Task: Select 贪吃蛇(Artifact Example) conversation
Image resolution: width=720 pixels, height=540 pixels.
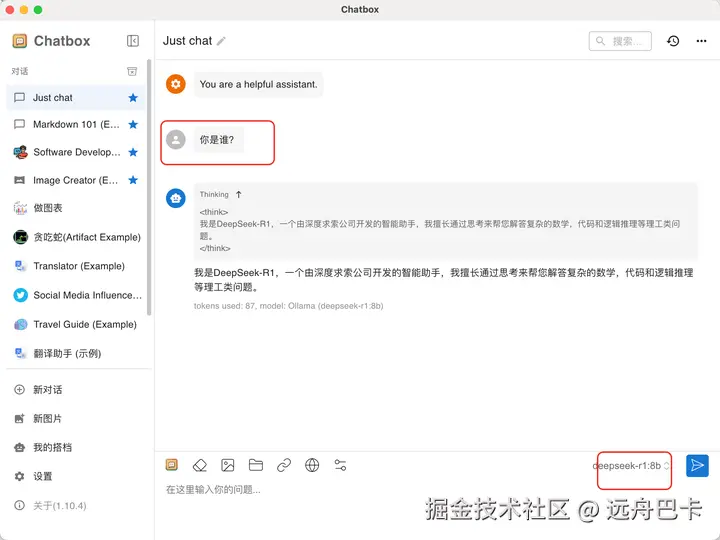Action: [x=76, y=237]
